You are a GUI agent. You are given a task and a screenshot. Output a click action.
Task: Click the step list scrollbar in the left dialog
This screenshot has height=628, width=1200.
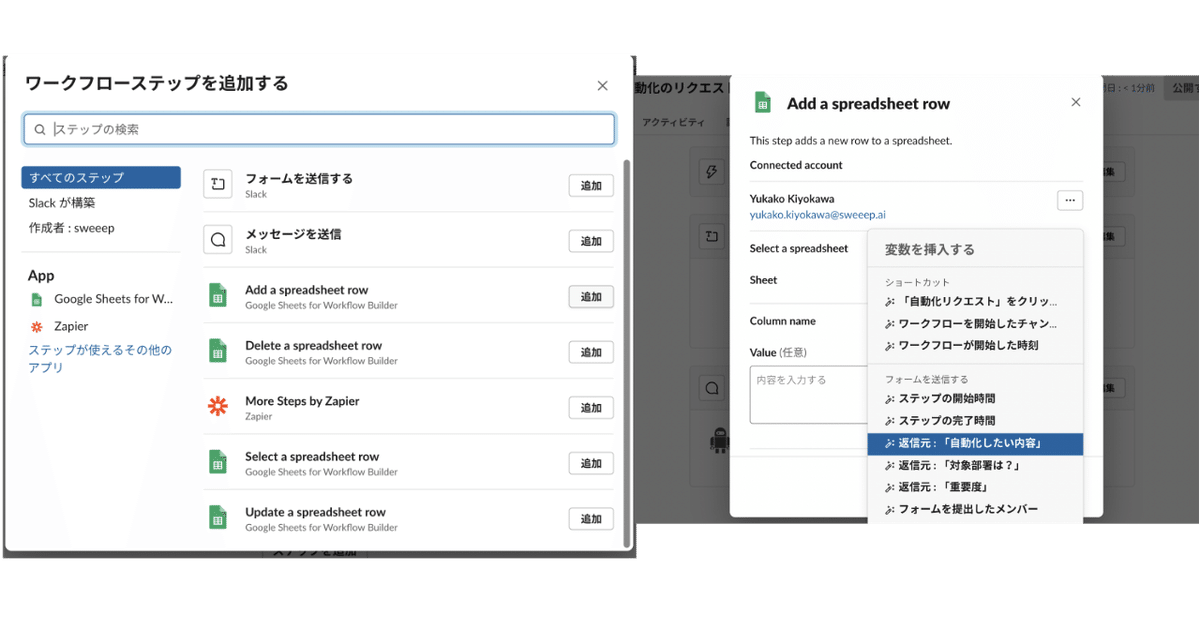click(628, 352)
